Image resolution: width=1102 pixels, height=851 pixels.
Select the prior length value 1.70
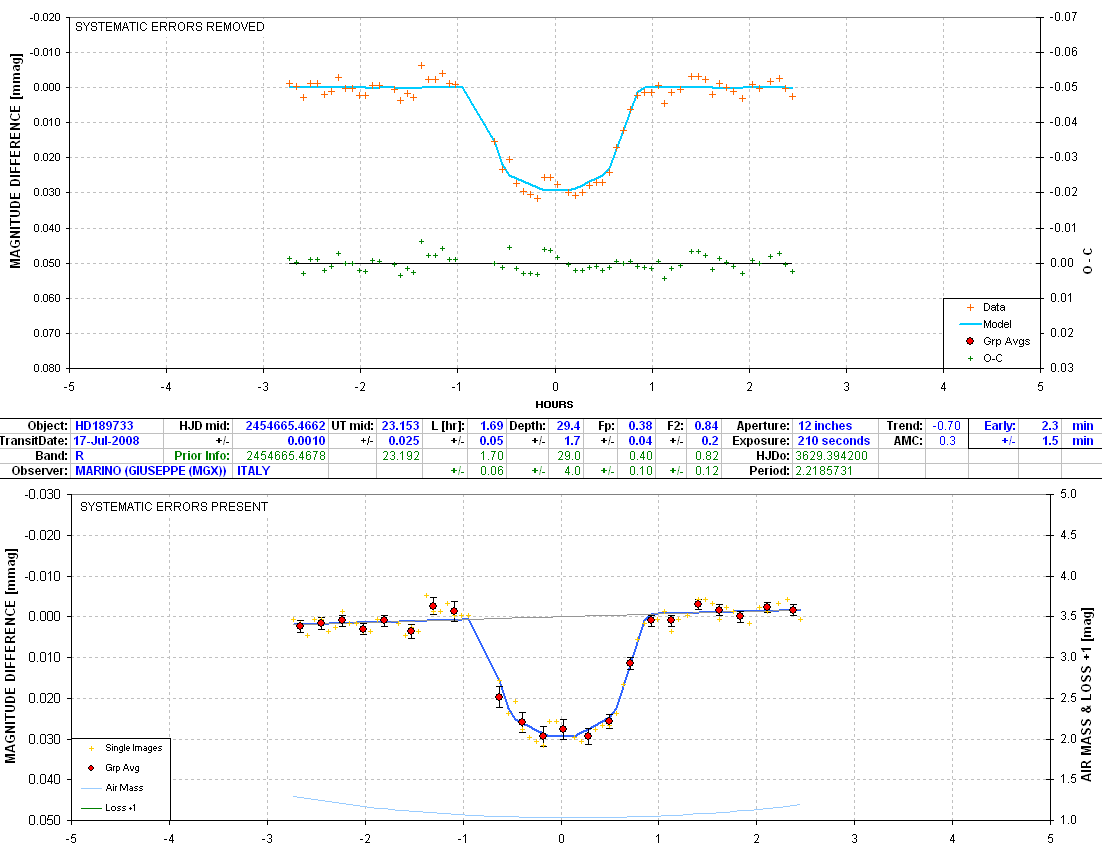pos(492,456)
